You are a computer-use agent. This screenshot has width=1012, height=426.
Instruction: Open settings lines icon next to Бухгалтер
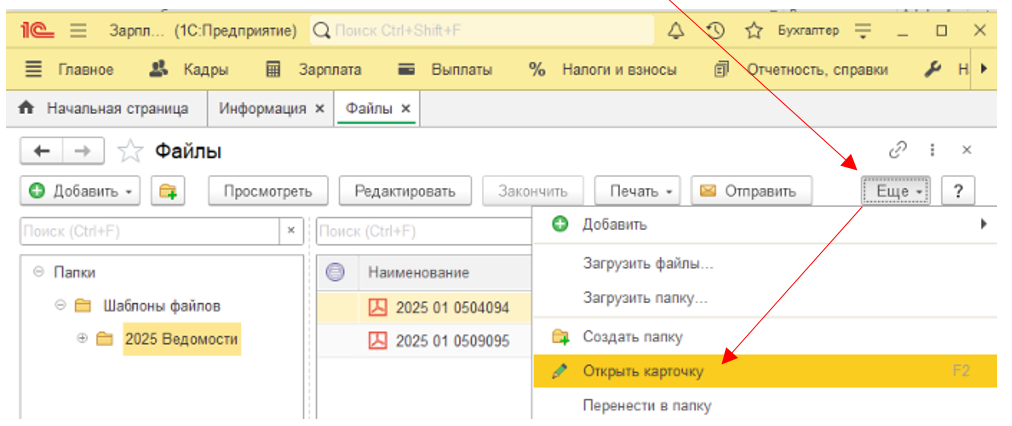[862, 30]
